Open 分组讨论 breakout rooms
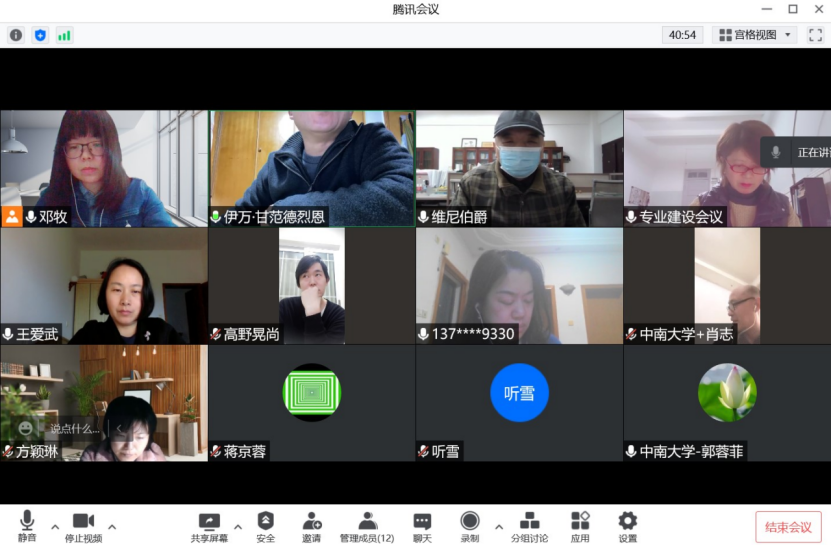The height and width of the screenshot is (545, 831). coord(530,526)
